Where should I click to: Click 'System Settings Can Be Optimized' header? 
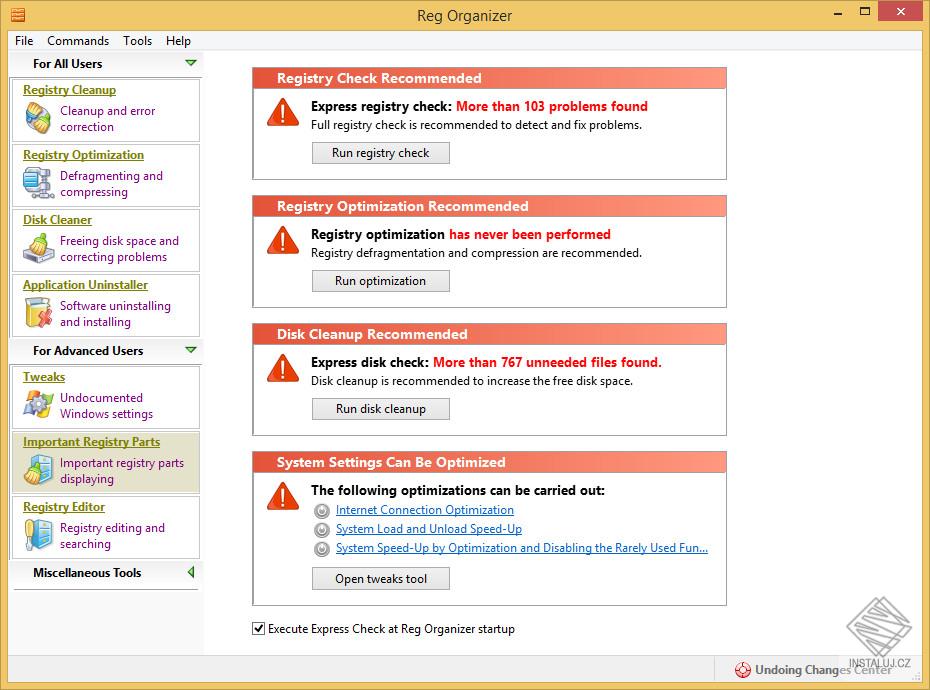point(489,463)
